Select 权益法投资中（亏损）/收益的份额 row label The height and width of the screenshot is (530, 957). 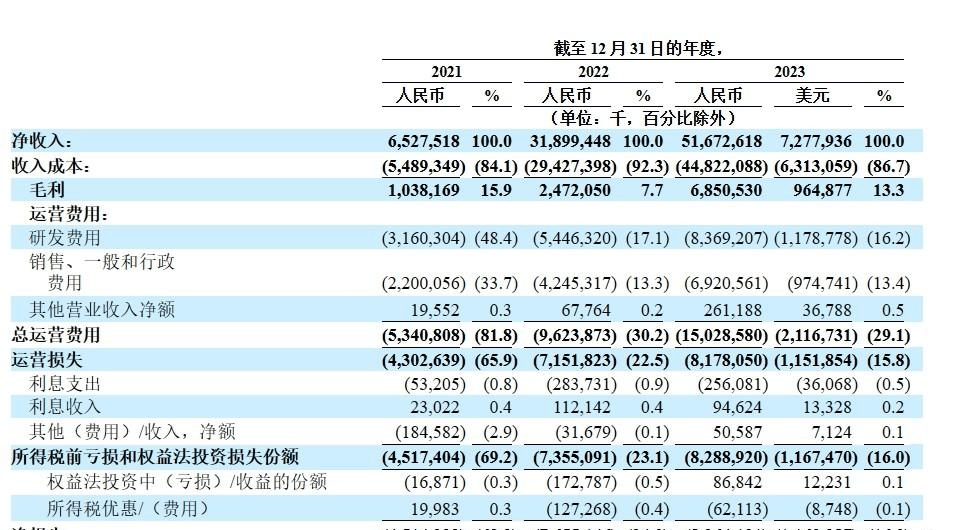click(187, 482)
